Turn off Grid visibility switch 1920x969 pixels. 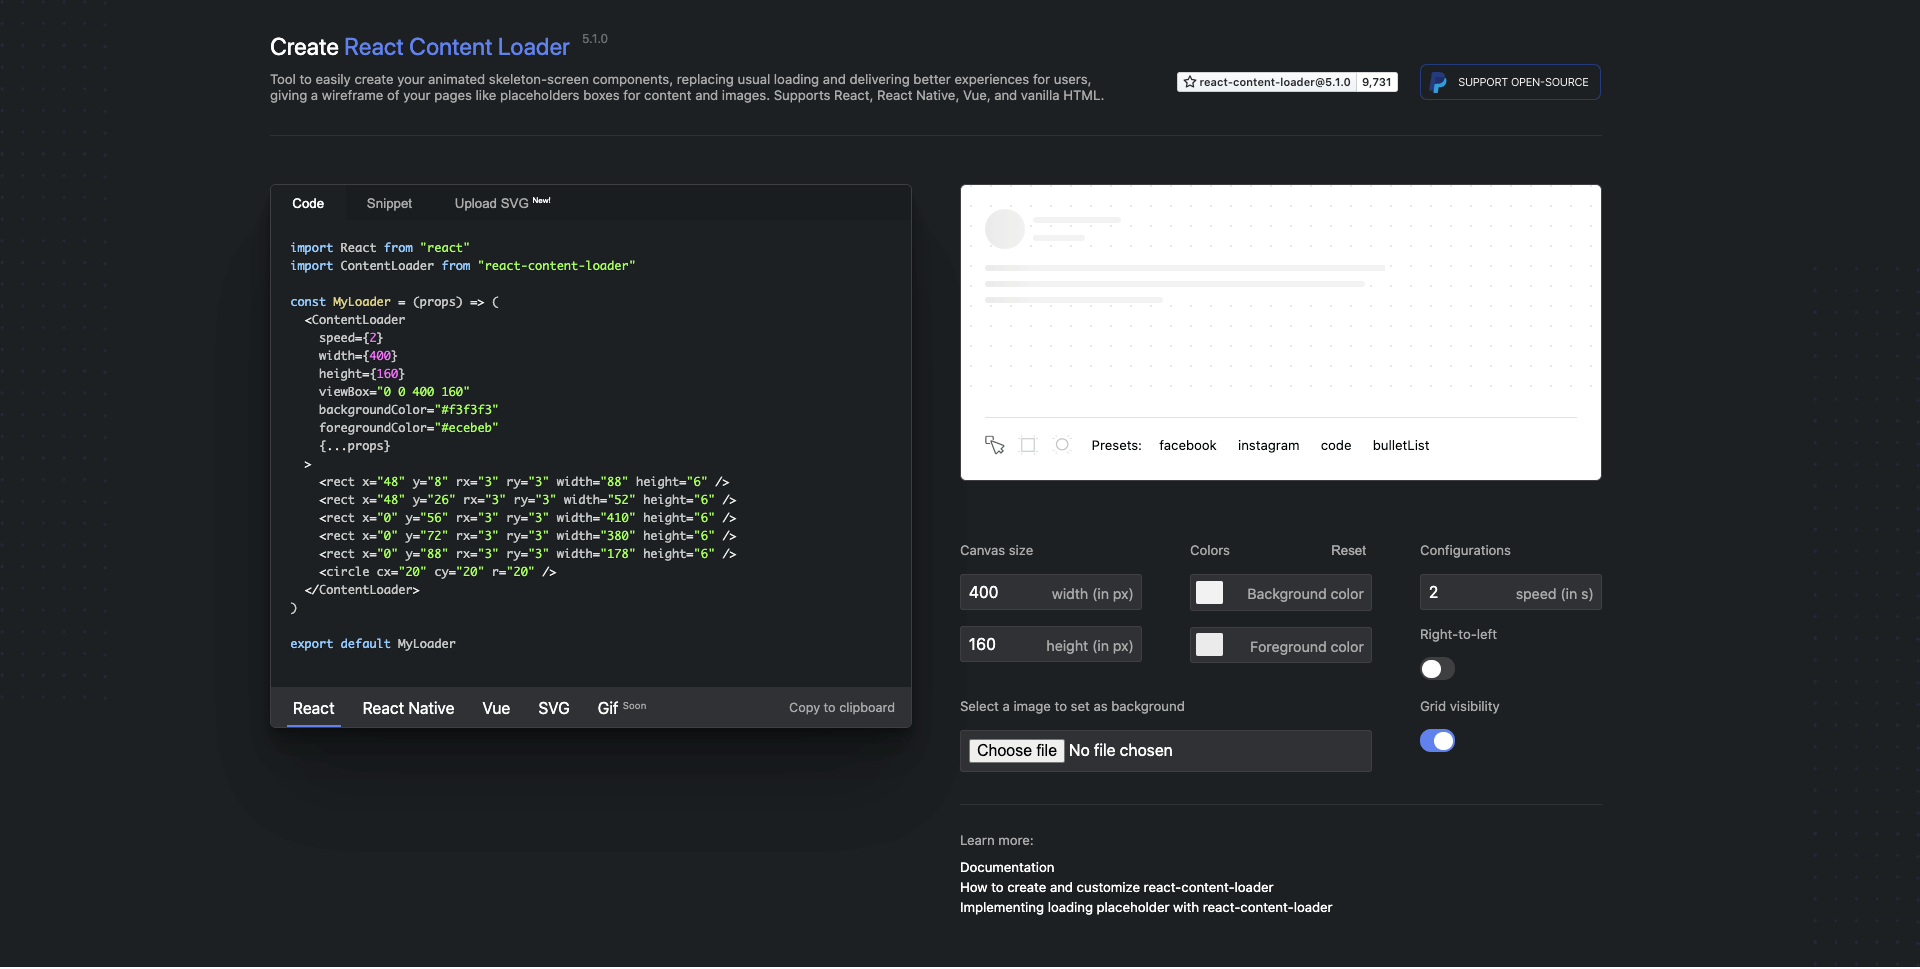1437,741
